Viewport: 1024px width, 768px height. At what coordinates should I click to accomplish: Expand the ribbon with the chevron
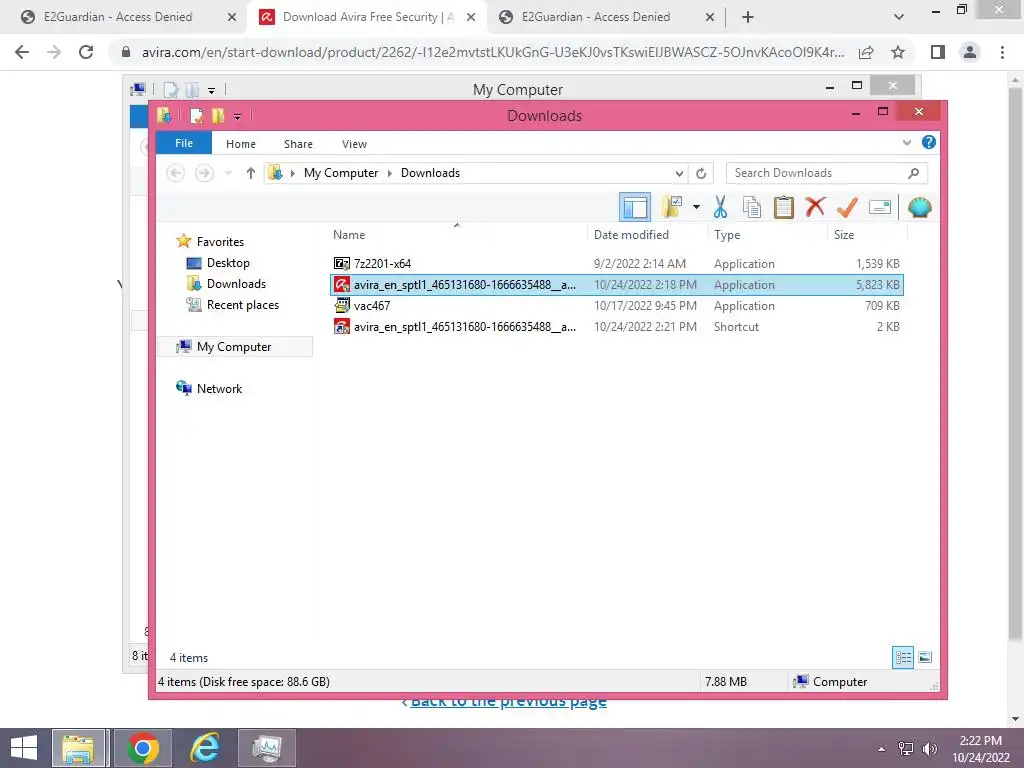point(906,142)
